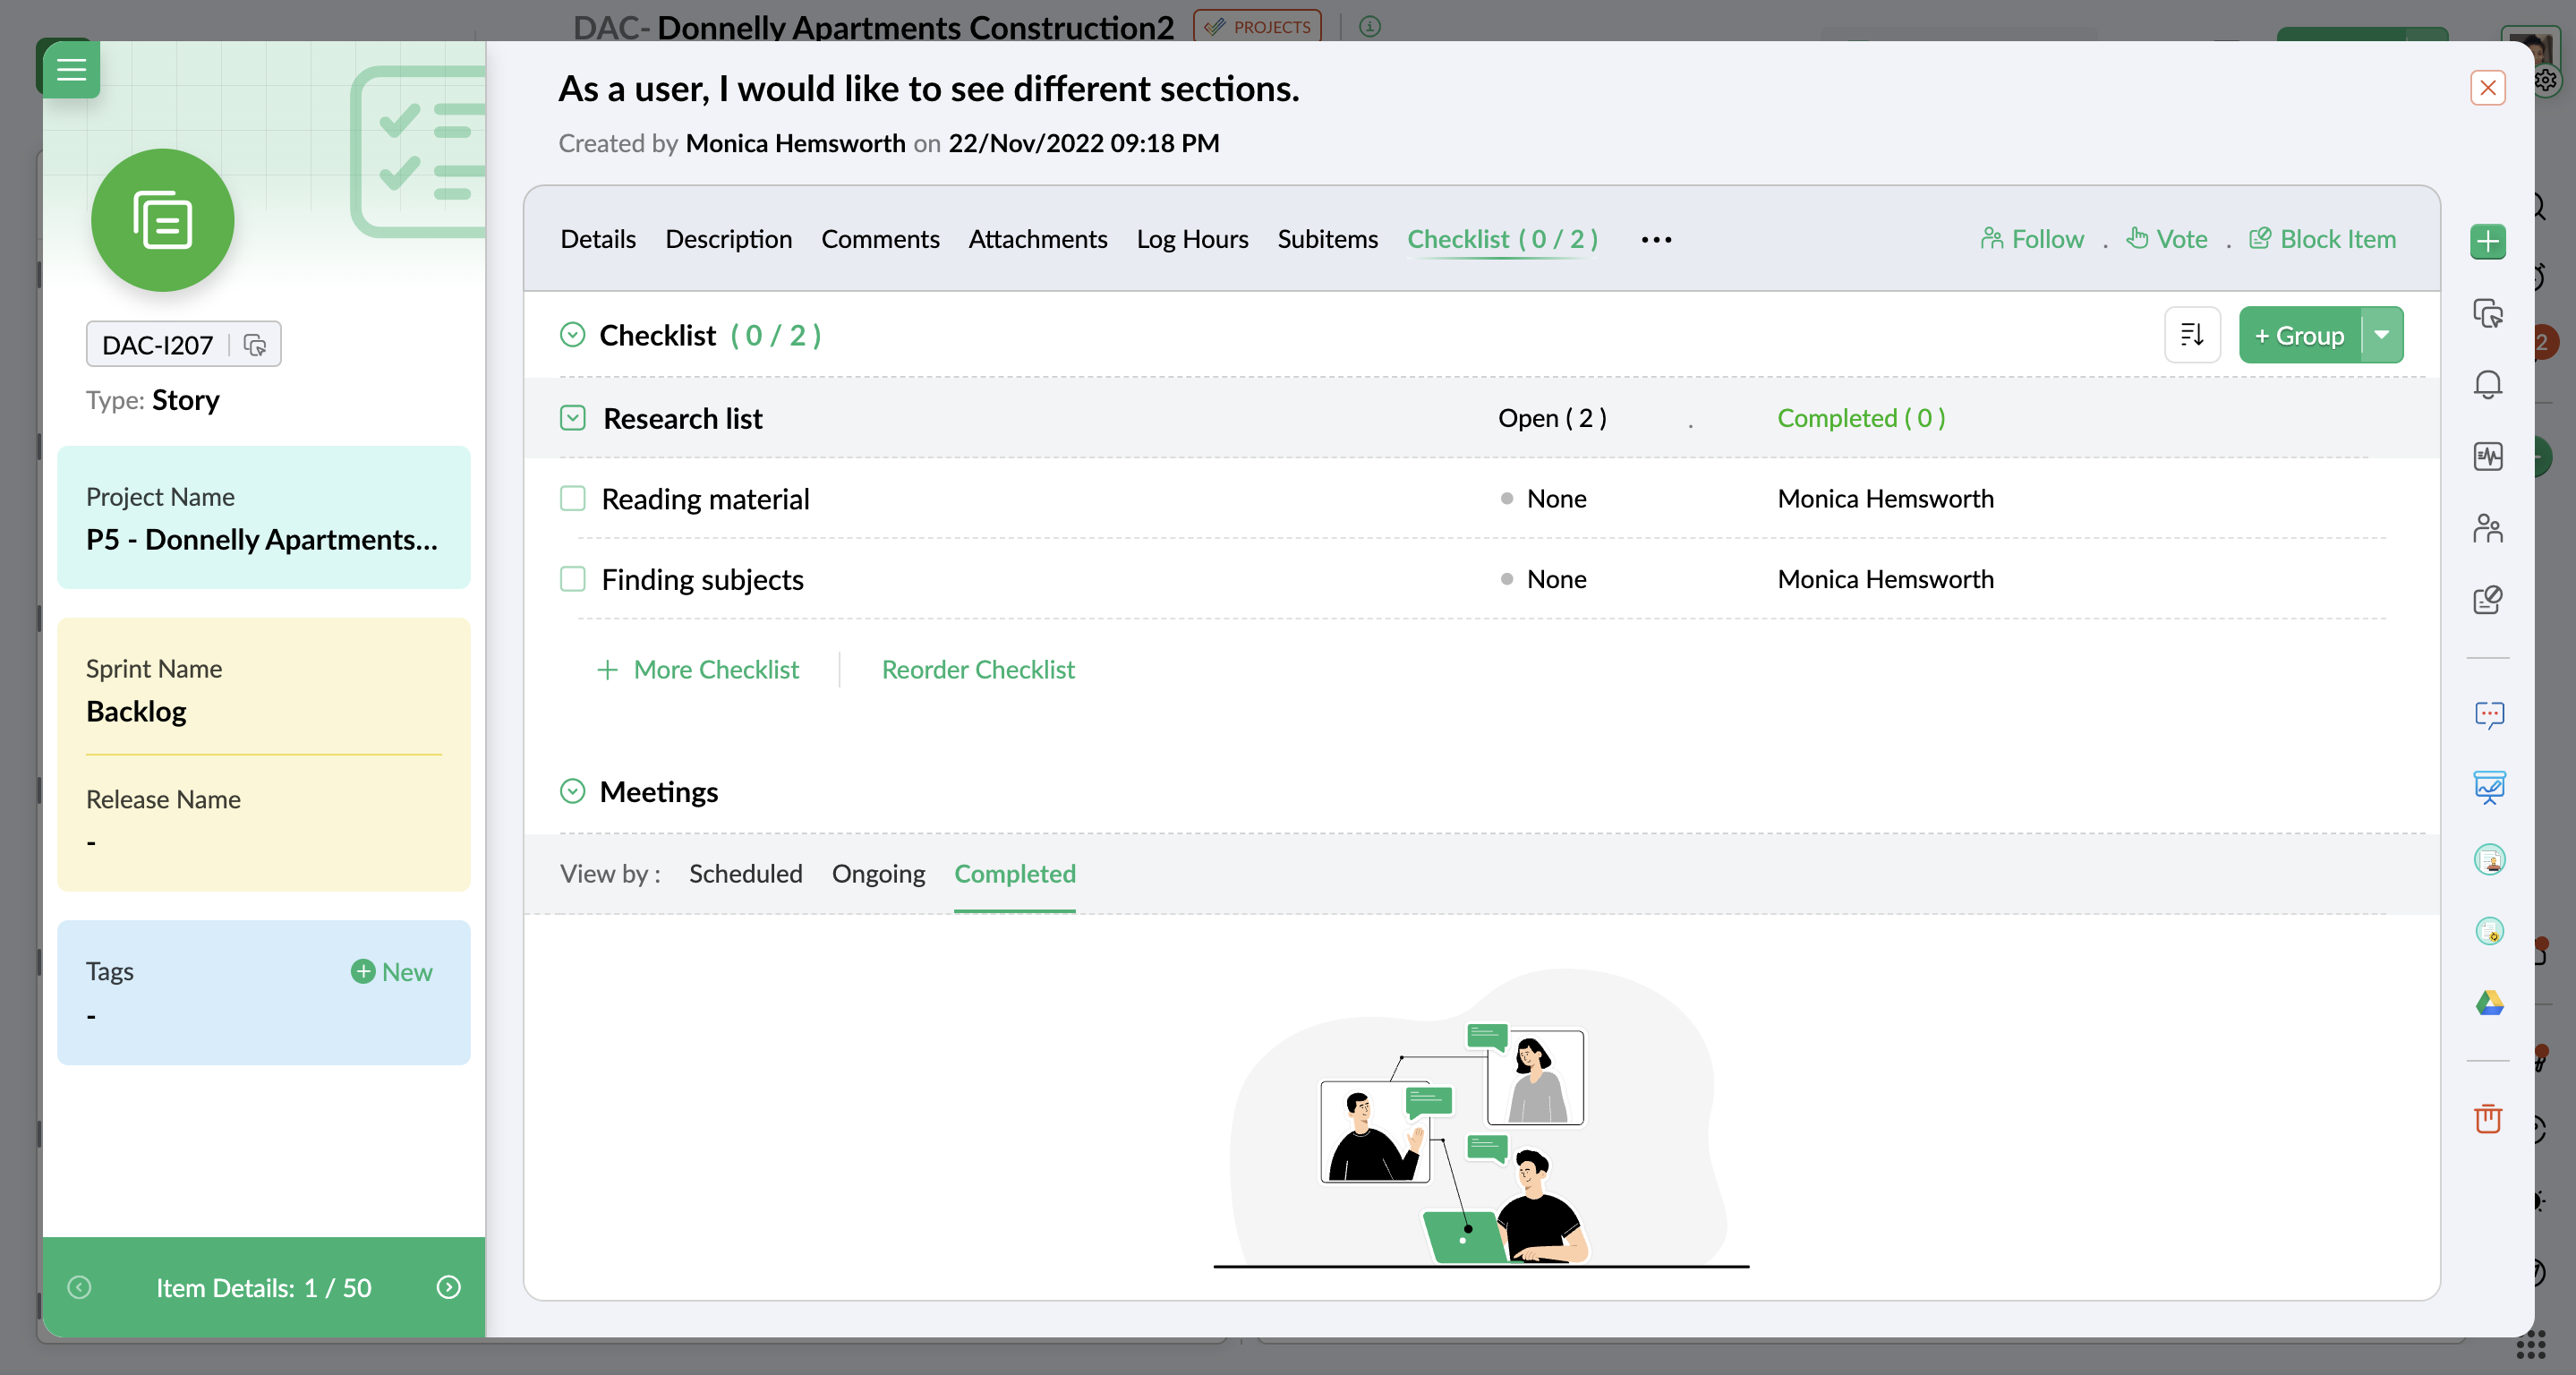Open the activity monitor sidebar icon
The height and width of the screenshot is (1375, 2576).
pyautogui.click(x=2487, y=456)
